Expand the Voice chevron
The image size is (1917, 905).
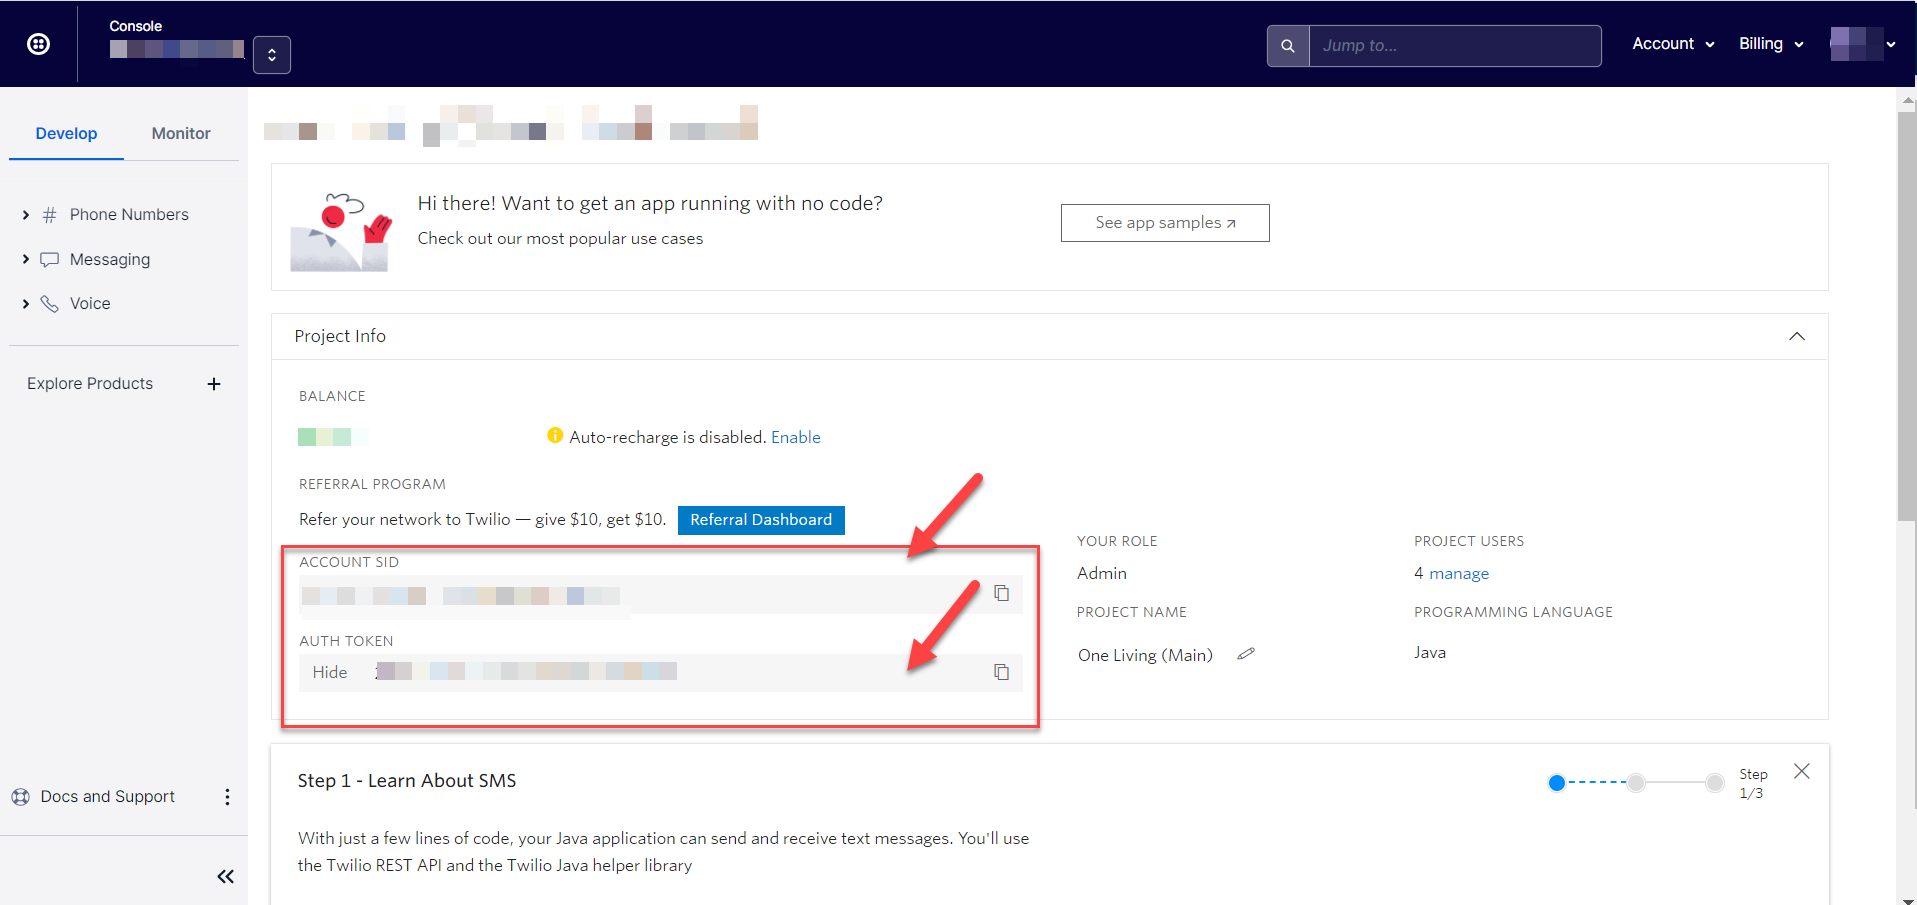26,304
